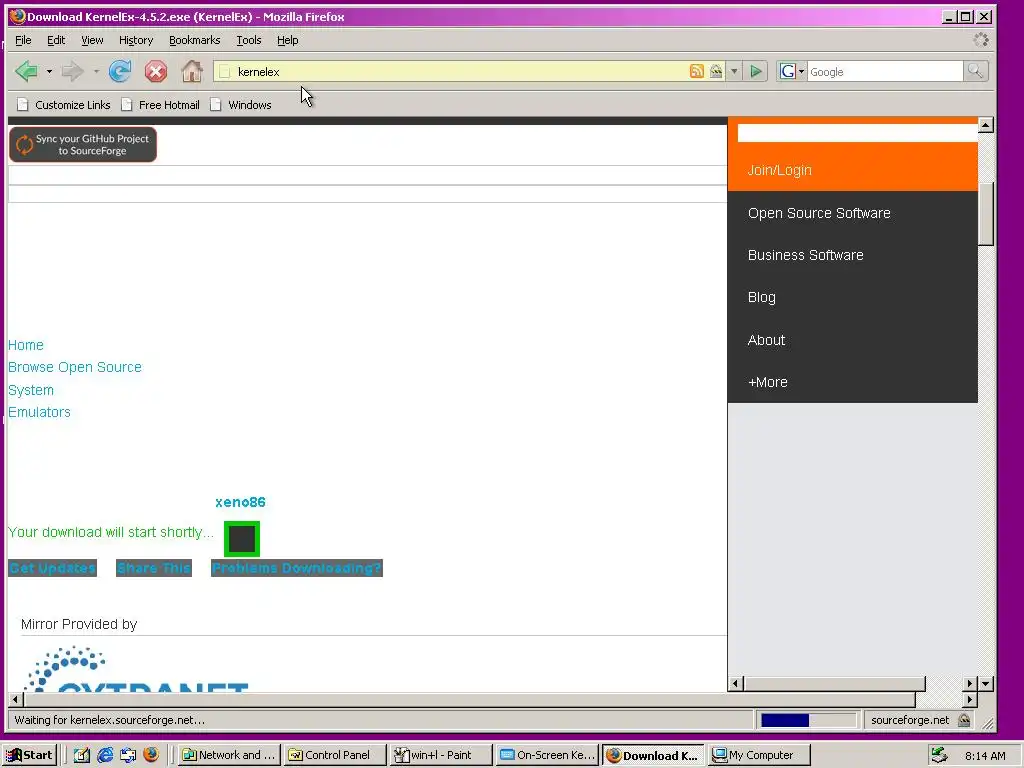Open the Help menu

pos(287,40)
